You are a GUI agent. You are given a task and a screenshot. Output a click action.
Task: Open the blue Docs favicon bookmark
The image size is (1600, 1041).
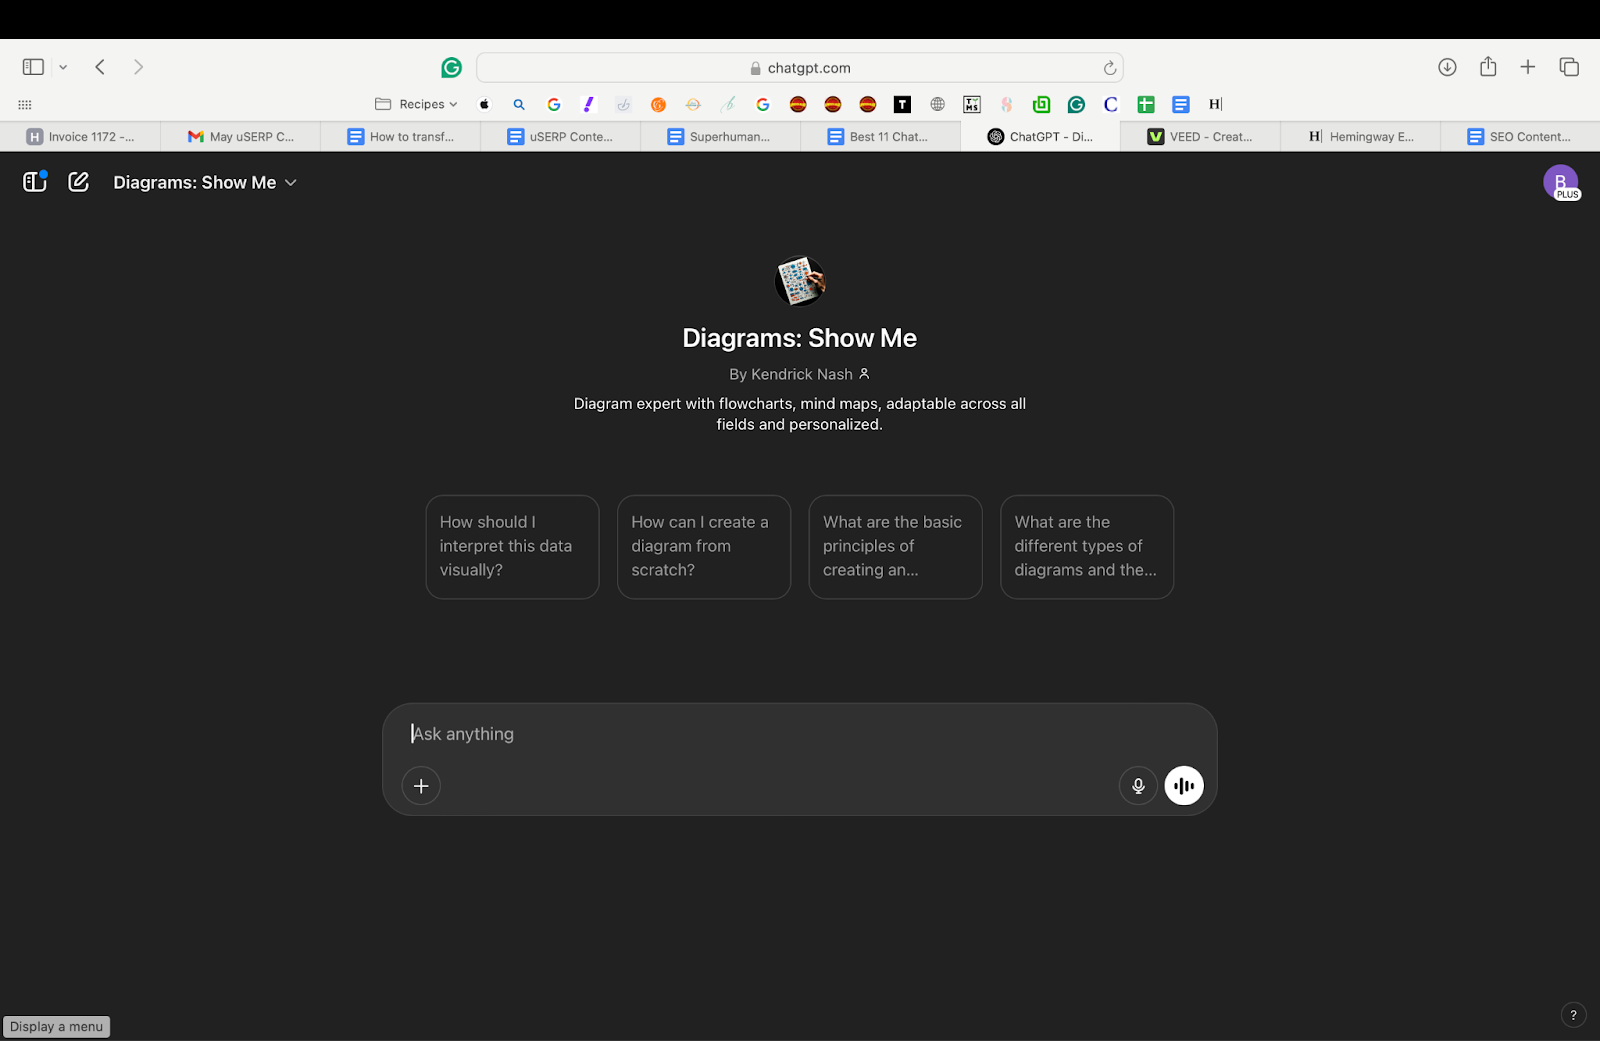(x=1181, y=104)
